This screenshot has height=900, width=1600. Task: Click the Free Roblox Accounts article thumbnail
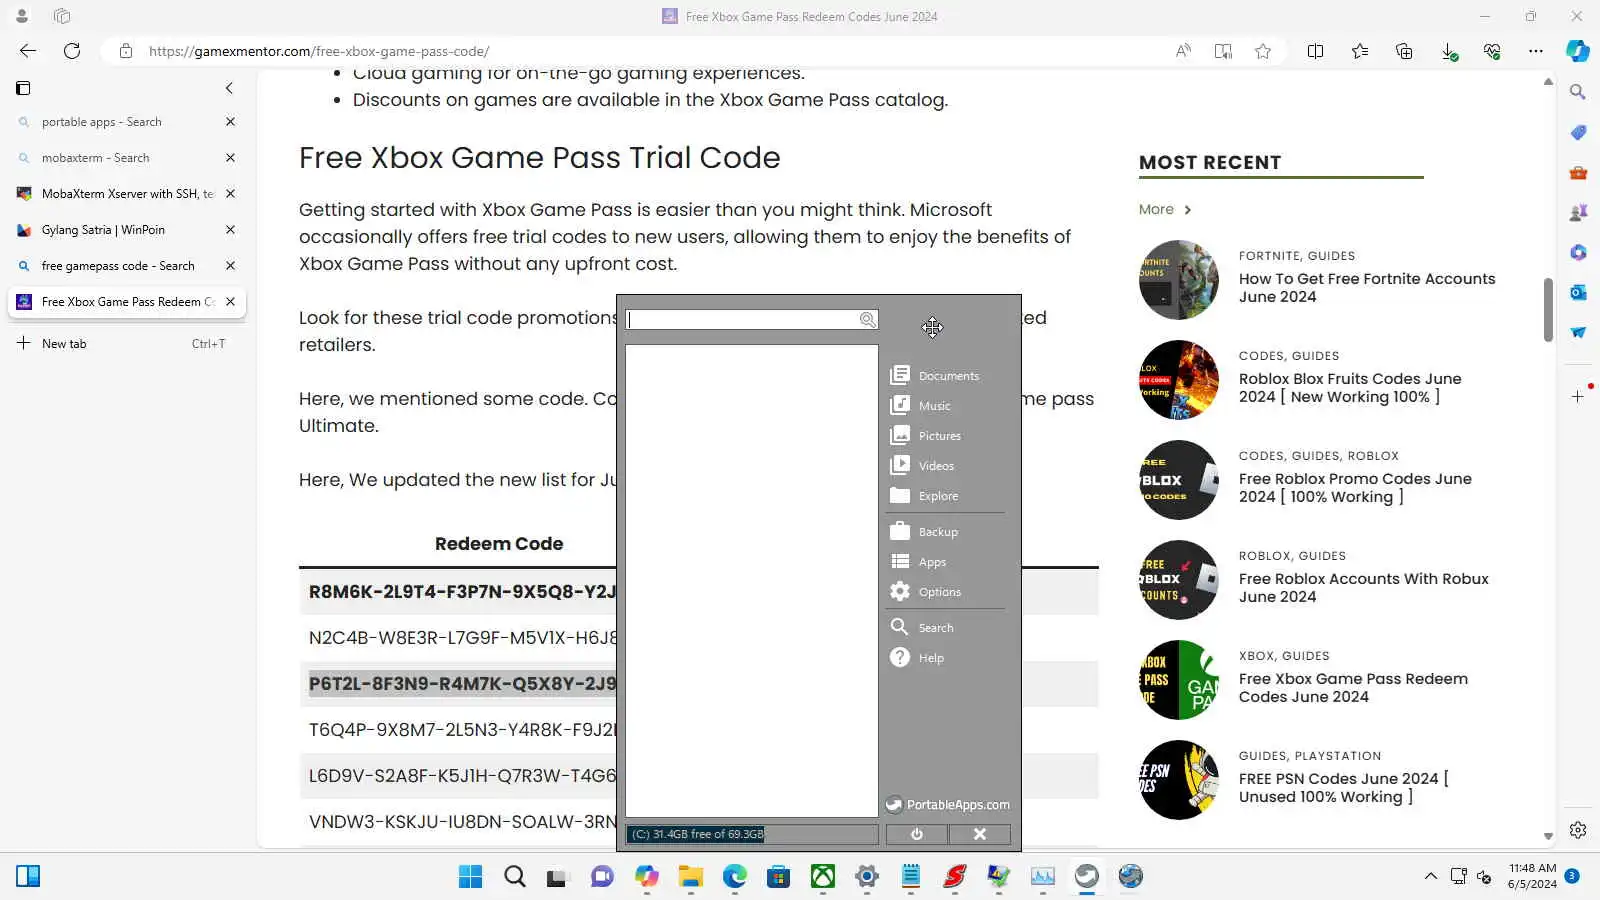coord(1179,580)
